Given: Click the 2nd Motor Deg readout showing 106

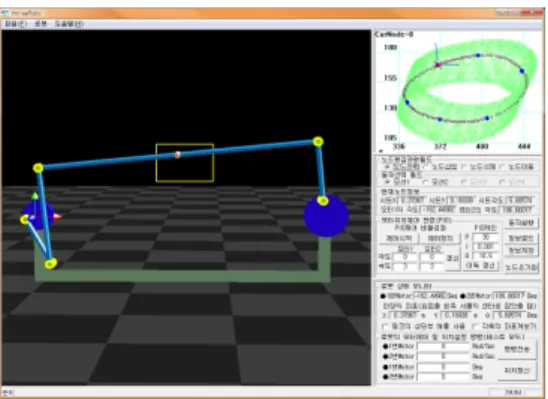Looking at the screenshot, I should tap(509, 296).
